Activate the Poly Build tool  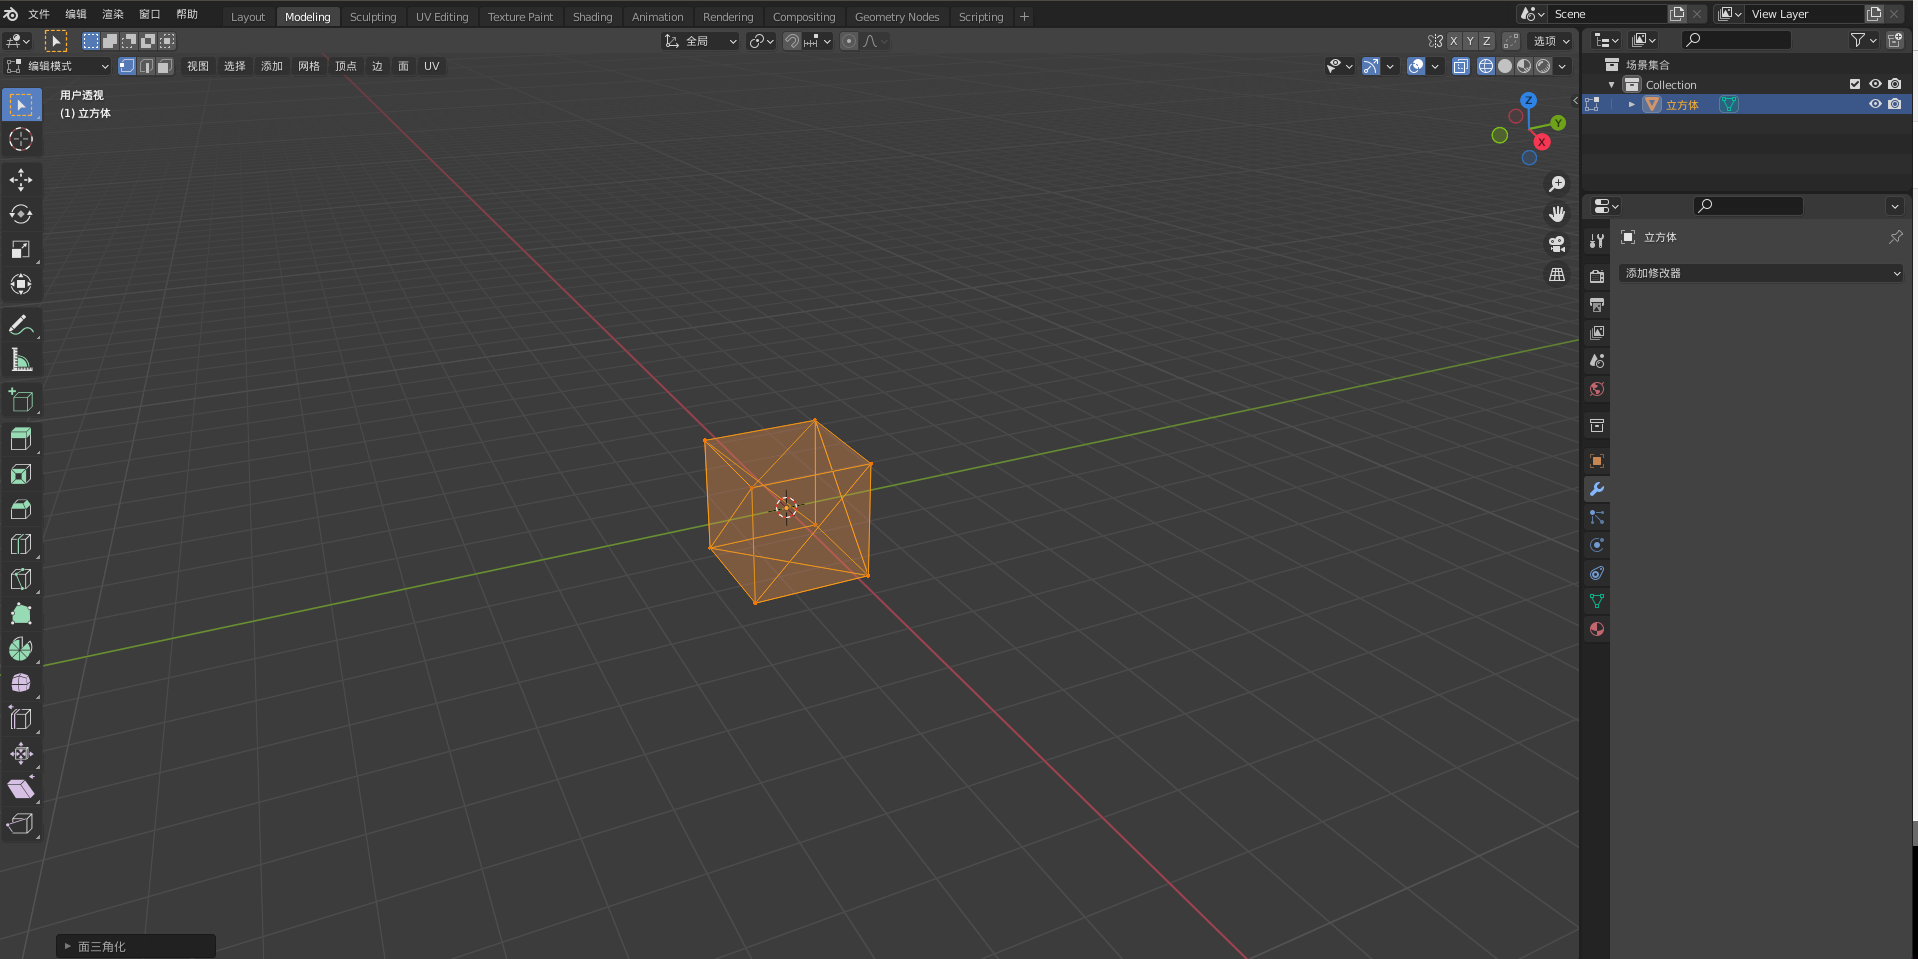[x=21, y=614]
